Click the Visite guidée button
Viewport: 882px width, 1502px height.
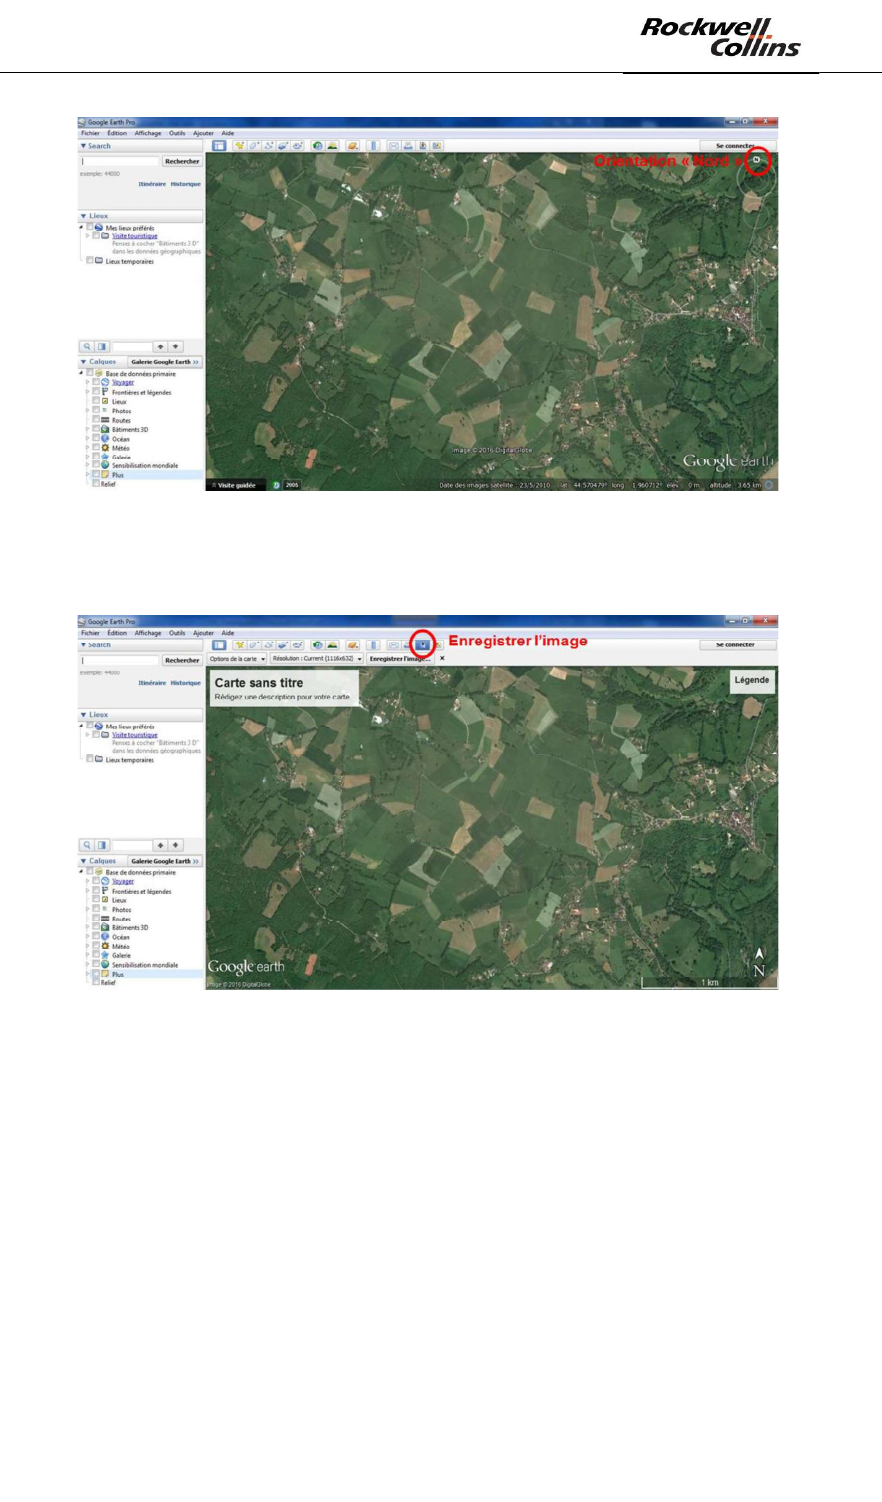coord(234,485)
